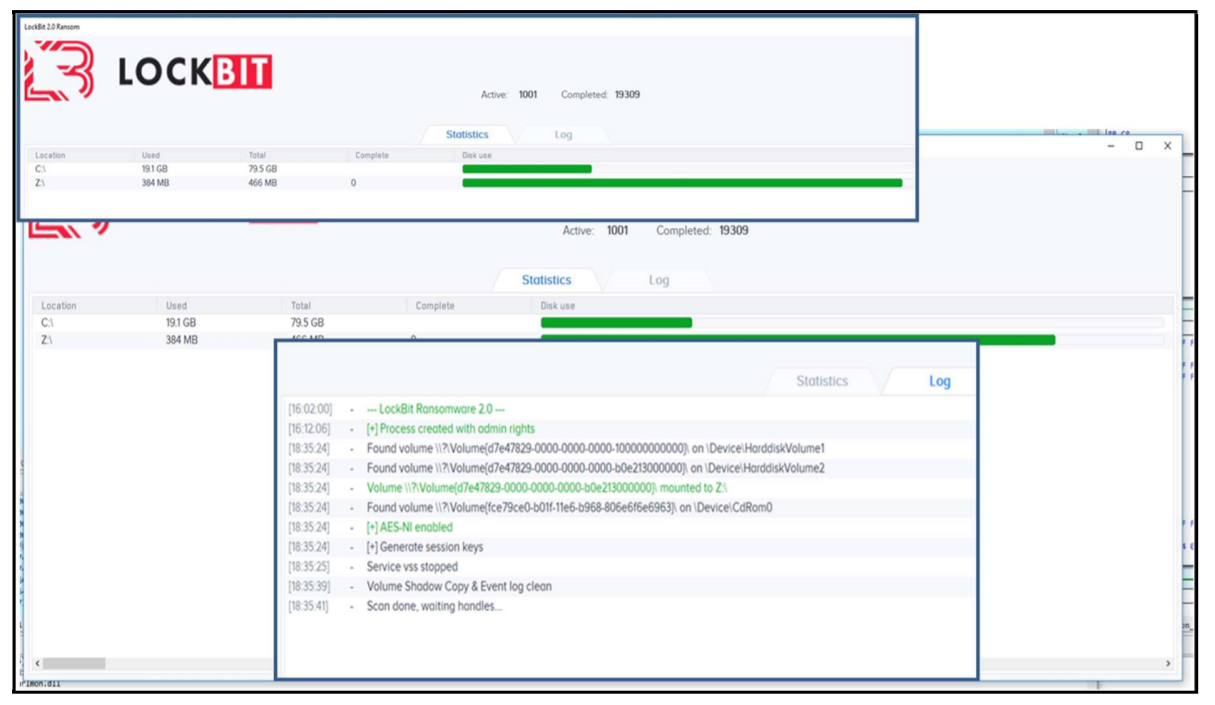
Task: Click the LOCKBIT wordmark in the header
Action: [x=195, y=72]
